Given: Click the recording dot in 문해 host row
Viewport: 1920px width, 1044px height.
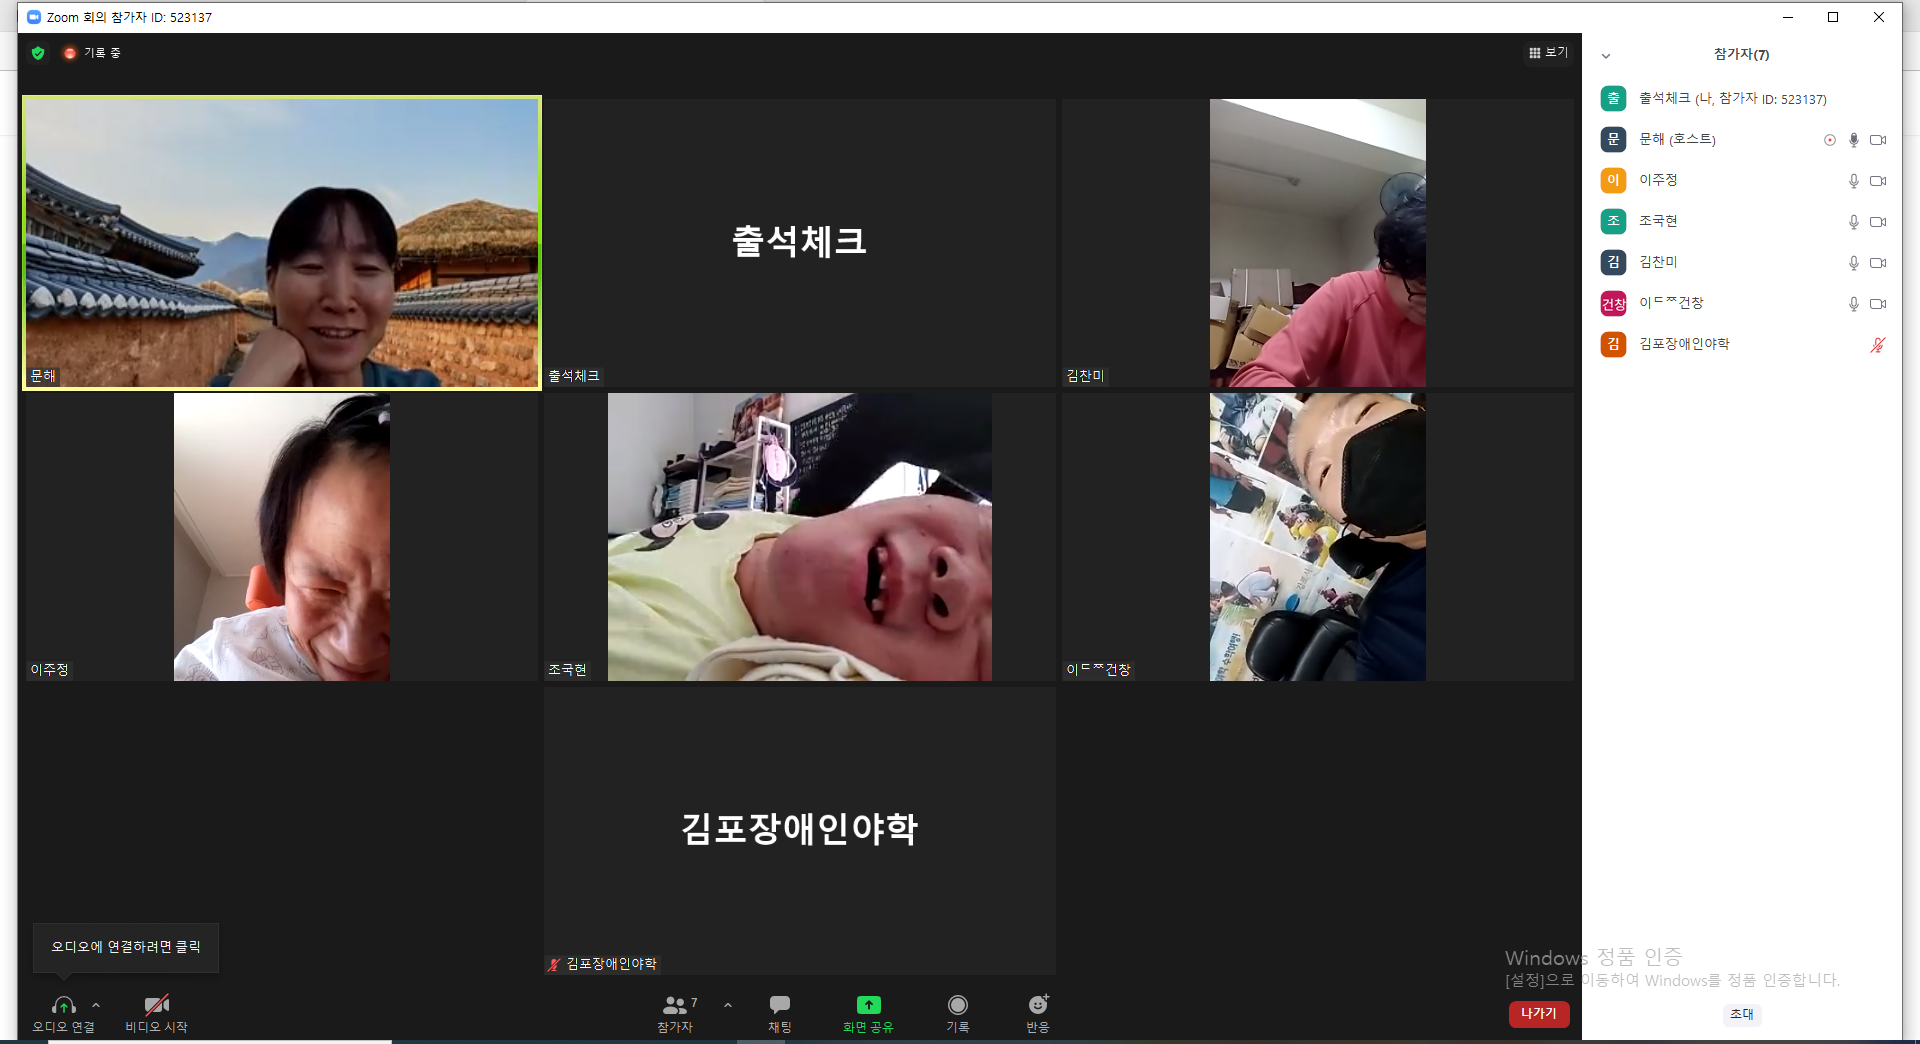Looking at the screenshot, I should coord(1830,140).
